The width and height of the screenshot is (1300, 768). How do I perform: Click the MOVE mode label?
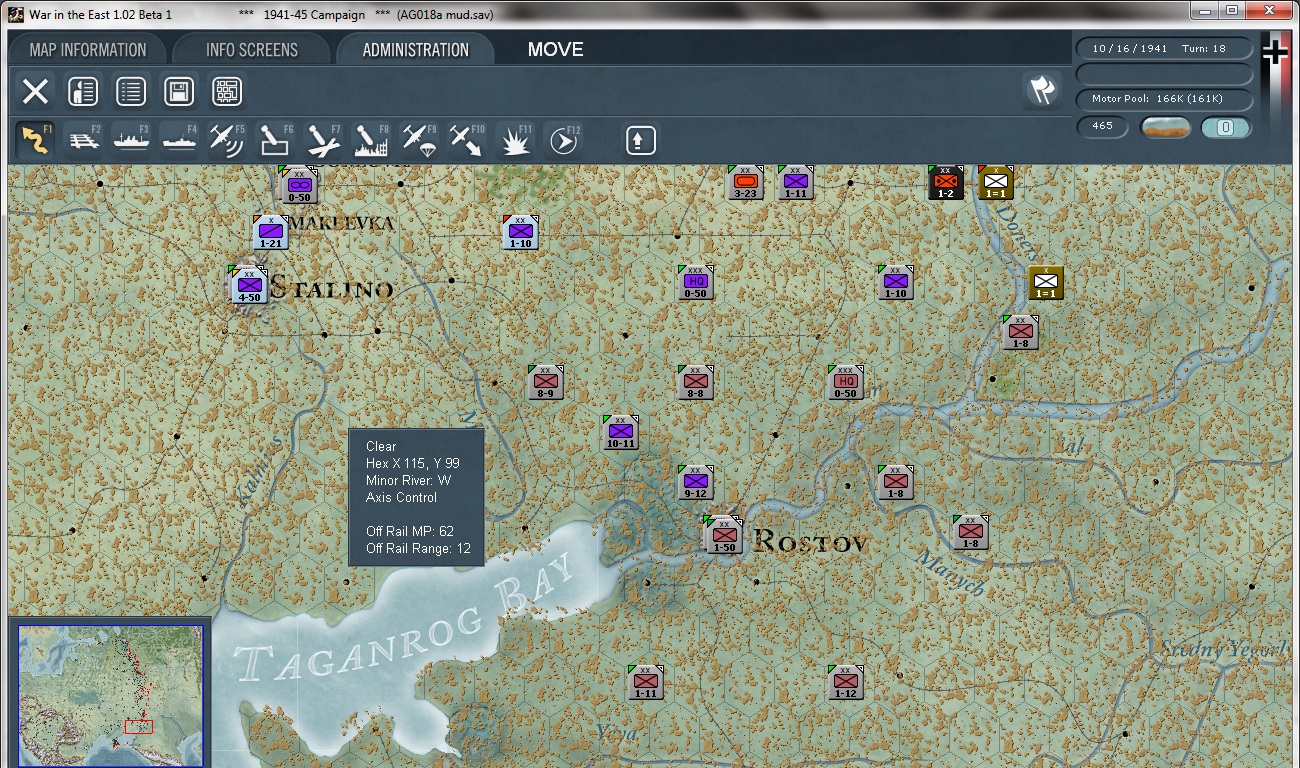point(555,50)
